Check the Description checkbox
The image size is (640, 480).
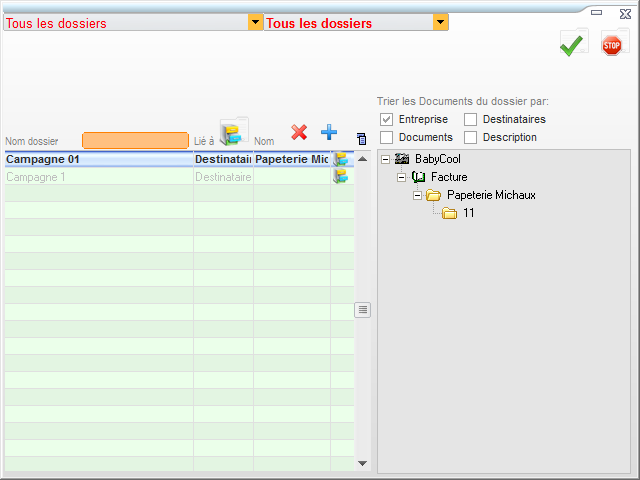[x=471, y=137]
